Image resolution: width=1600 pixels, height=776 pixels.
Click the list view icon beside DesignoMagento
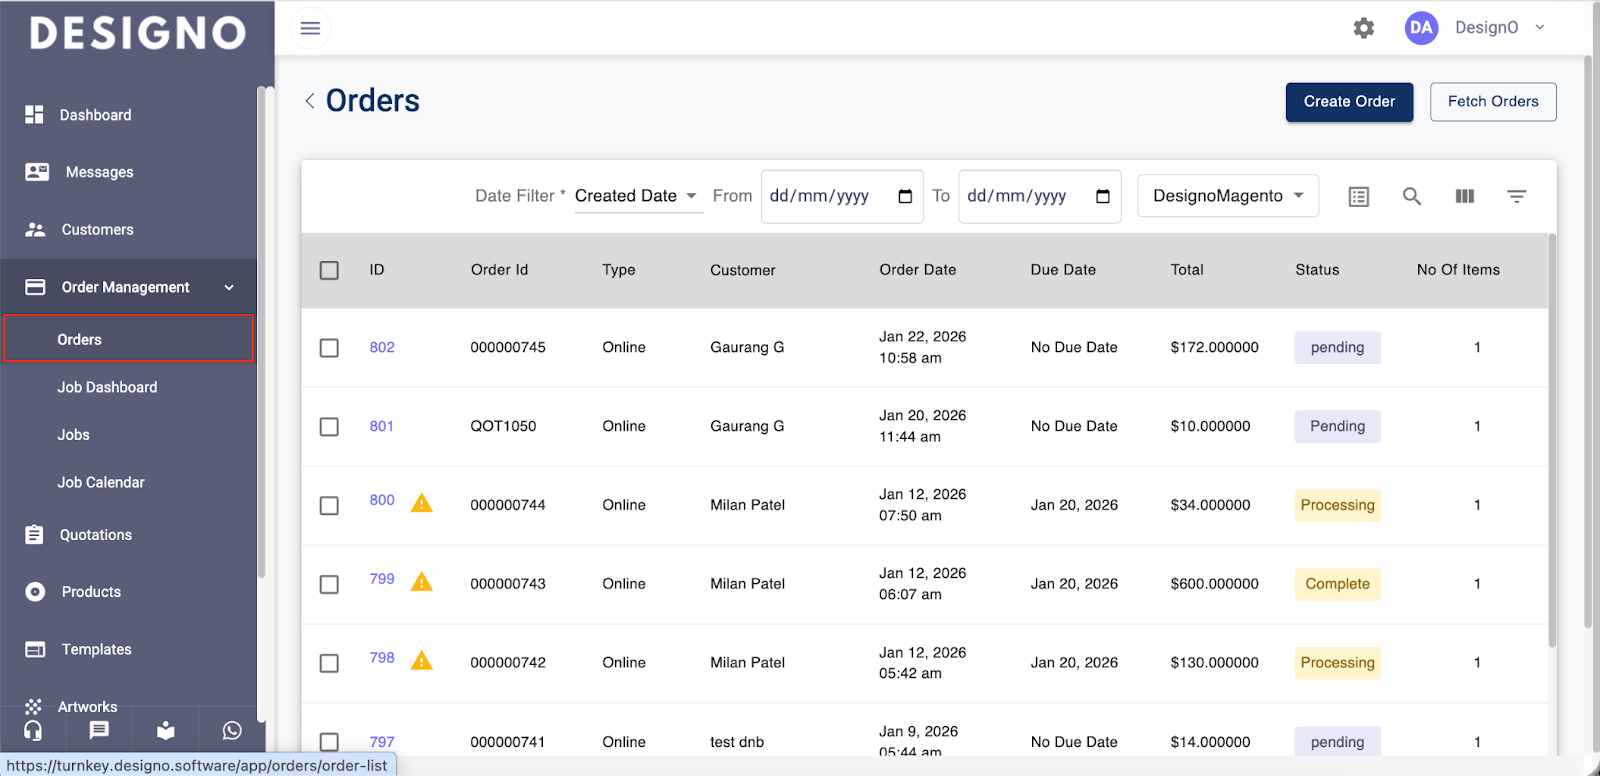[1358, 196]
